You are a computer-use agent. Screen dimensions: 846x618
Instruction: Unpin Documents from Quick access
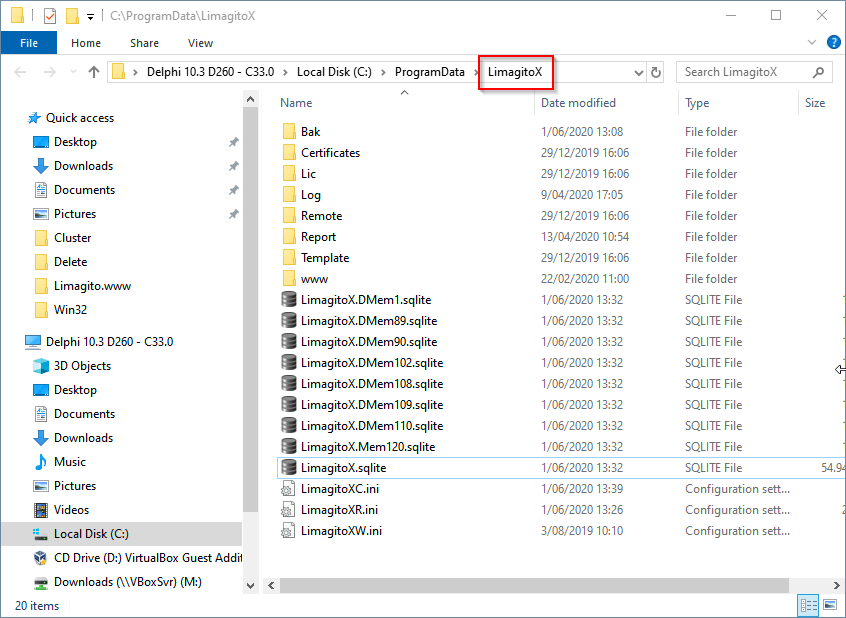[233, 190]
